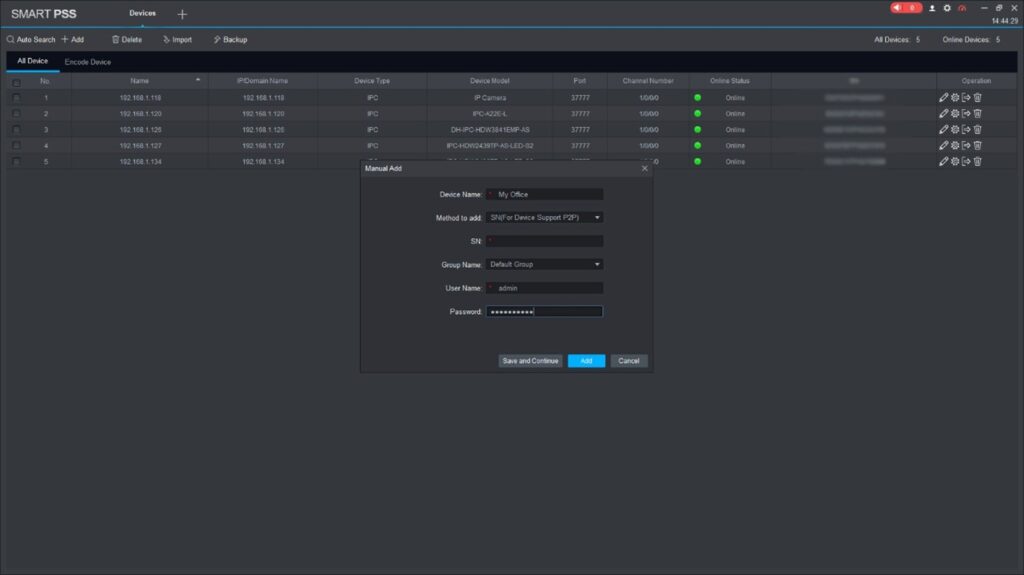Edit device 192.168.1.120 with pencil icon
Image resolution: width=1024 pixels, height=575 pixels.
click(943, 114)
